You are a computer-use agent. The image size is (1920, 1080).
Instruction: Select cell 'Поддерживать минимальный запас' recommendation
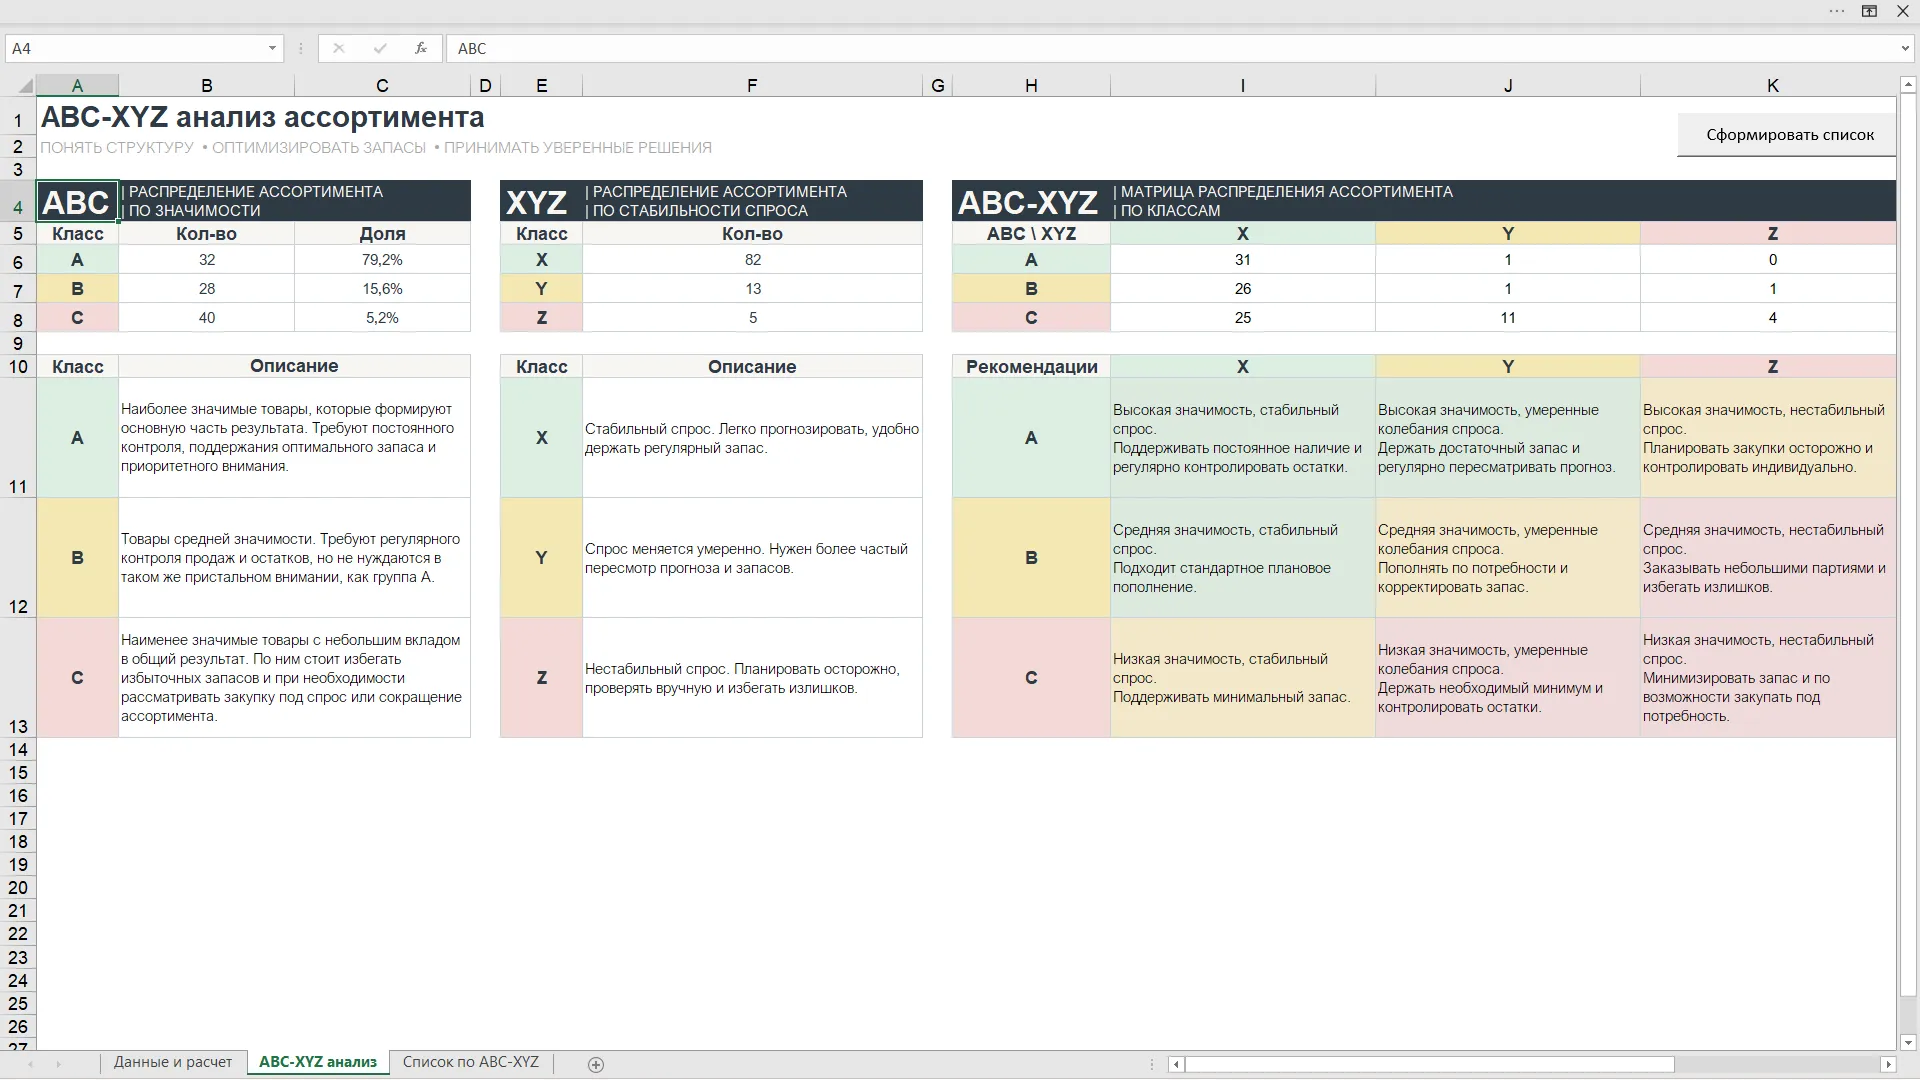pyautogui.click(x=1243, y=678)
